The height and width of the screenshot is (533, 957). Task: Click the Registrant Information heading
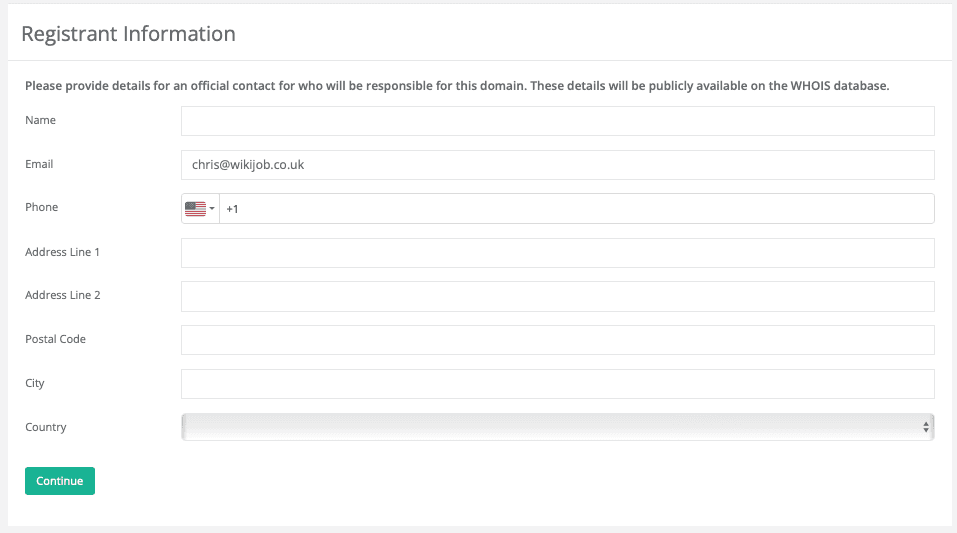click(x=128, y=34)
